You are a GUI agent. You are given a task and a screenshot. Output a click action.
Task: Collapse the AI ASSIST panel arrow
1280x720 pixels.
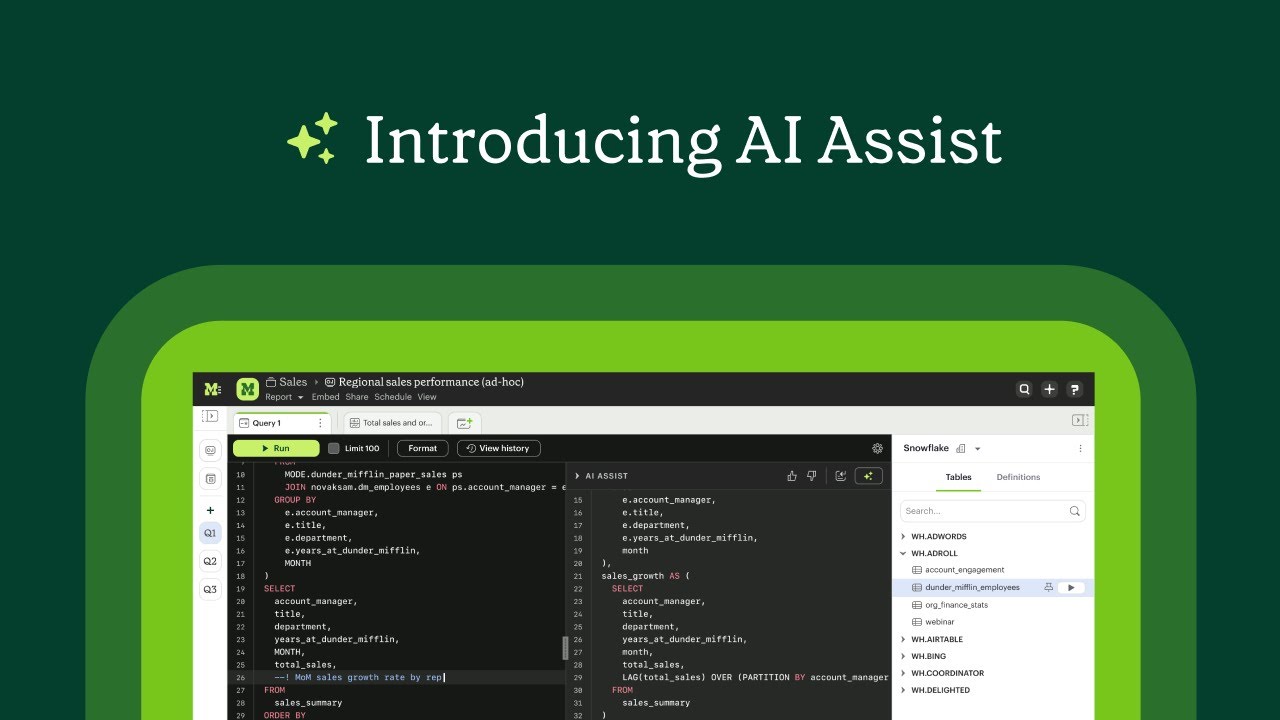[x=577, y=476]
